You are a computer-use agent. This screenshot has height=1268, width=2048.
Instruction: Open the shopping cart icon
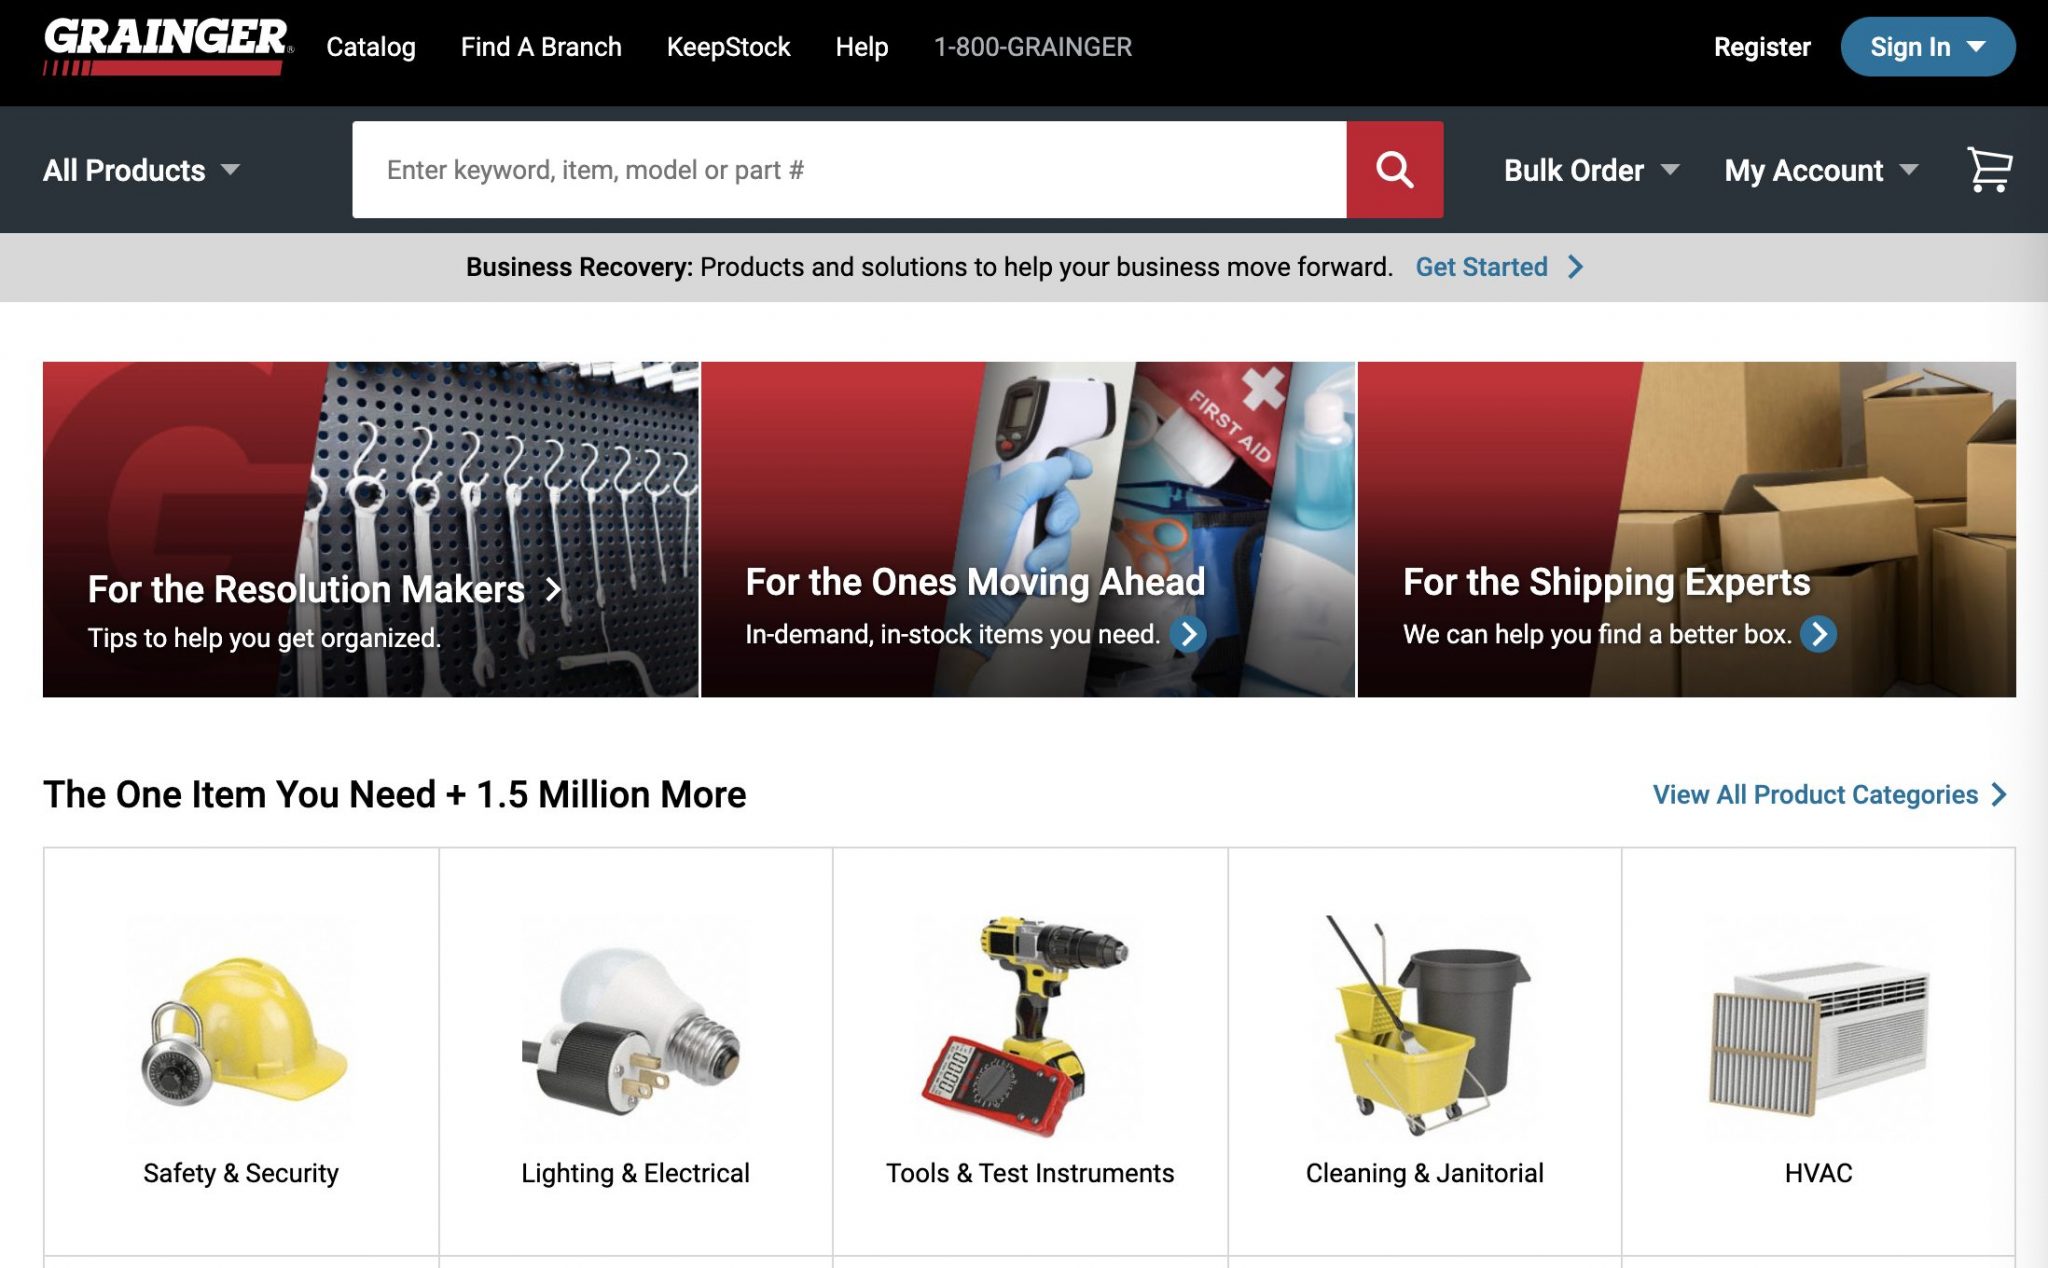pos(1989,169)
